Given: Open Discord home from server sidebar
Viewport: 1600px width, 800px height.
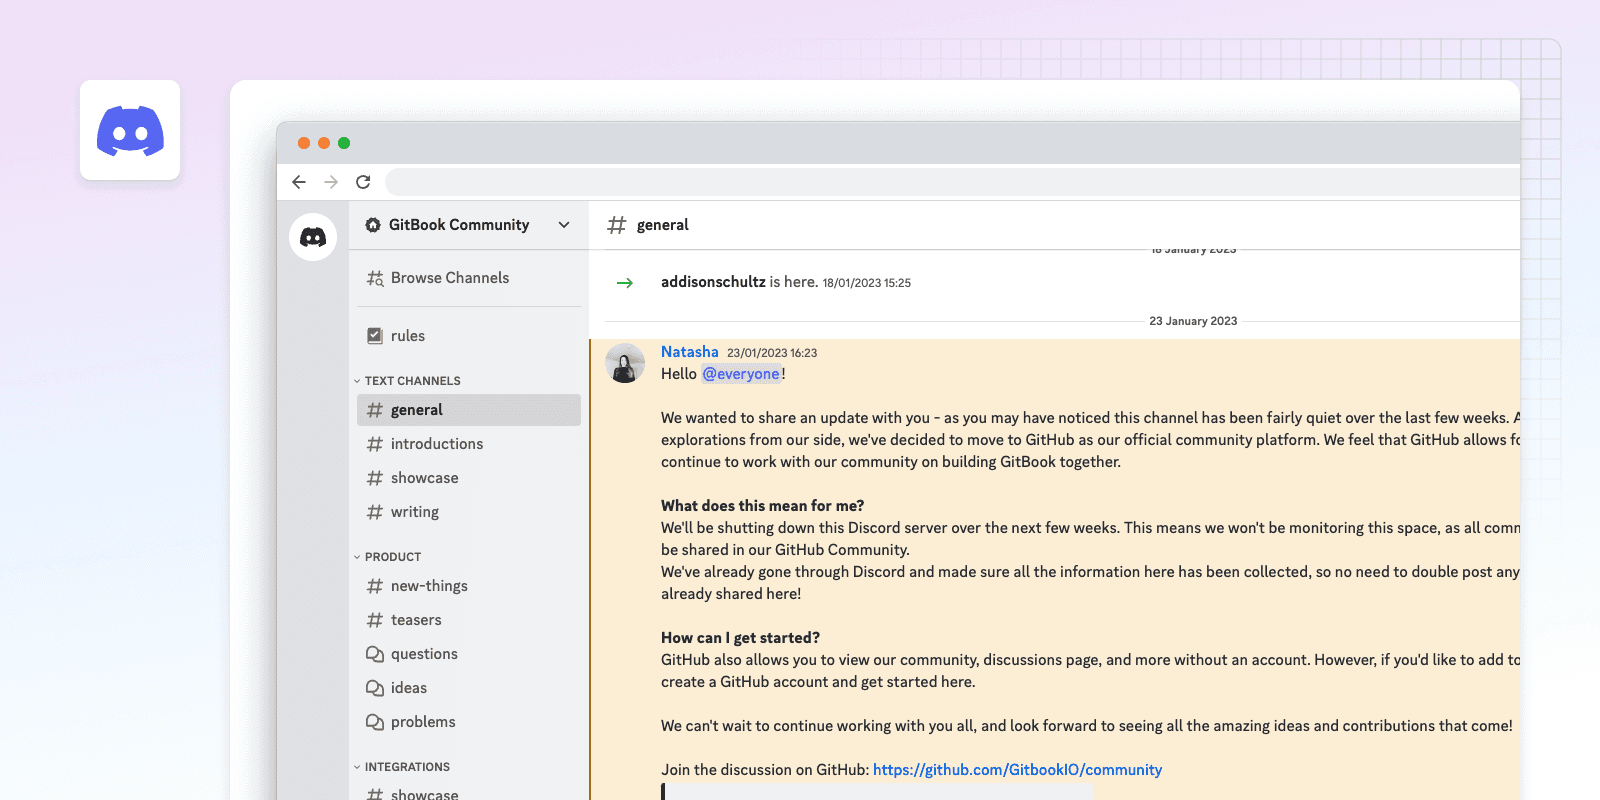Looking at the screenshot, I should pyautogui.click(x=313, y=237).
